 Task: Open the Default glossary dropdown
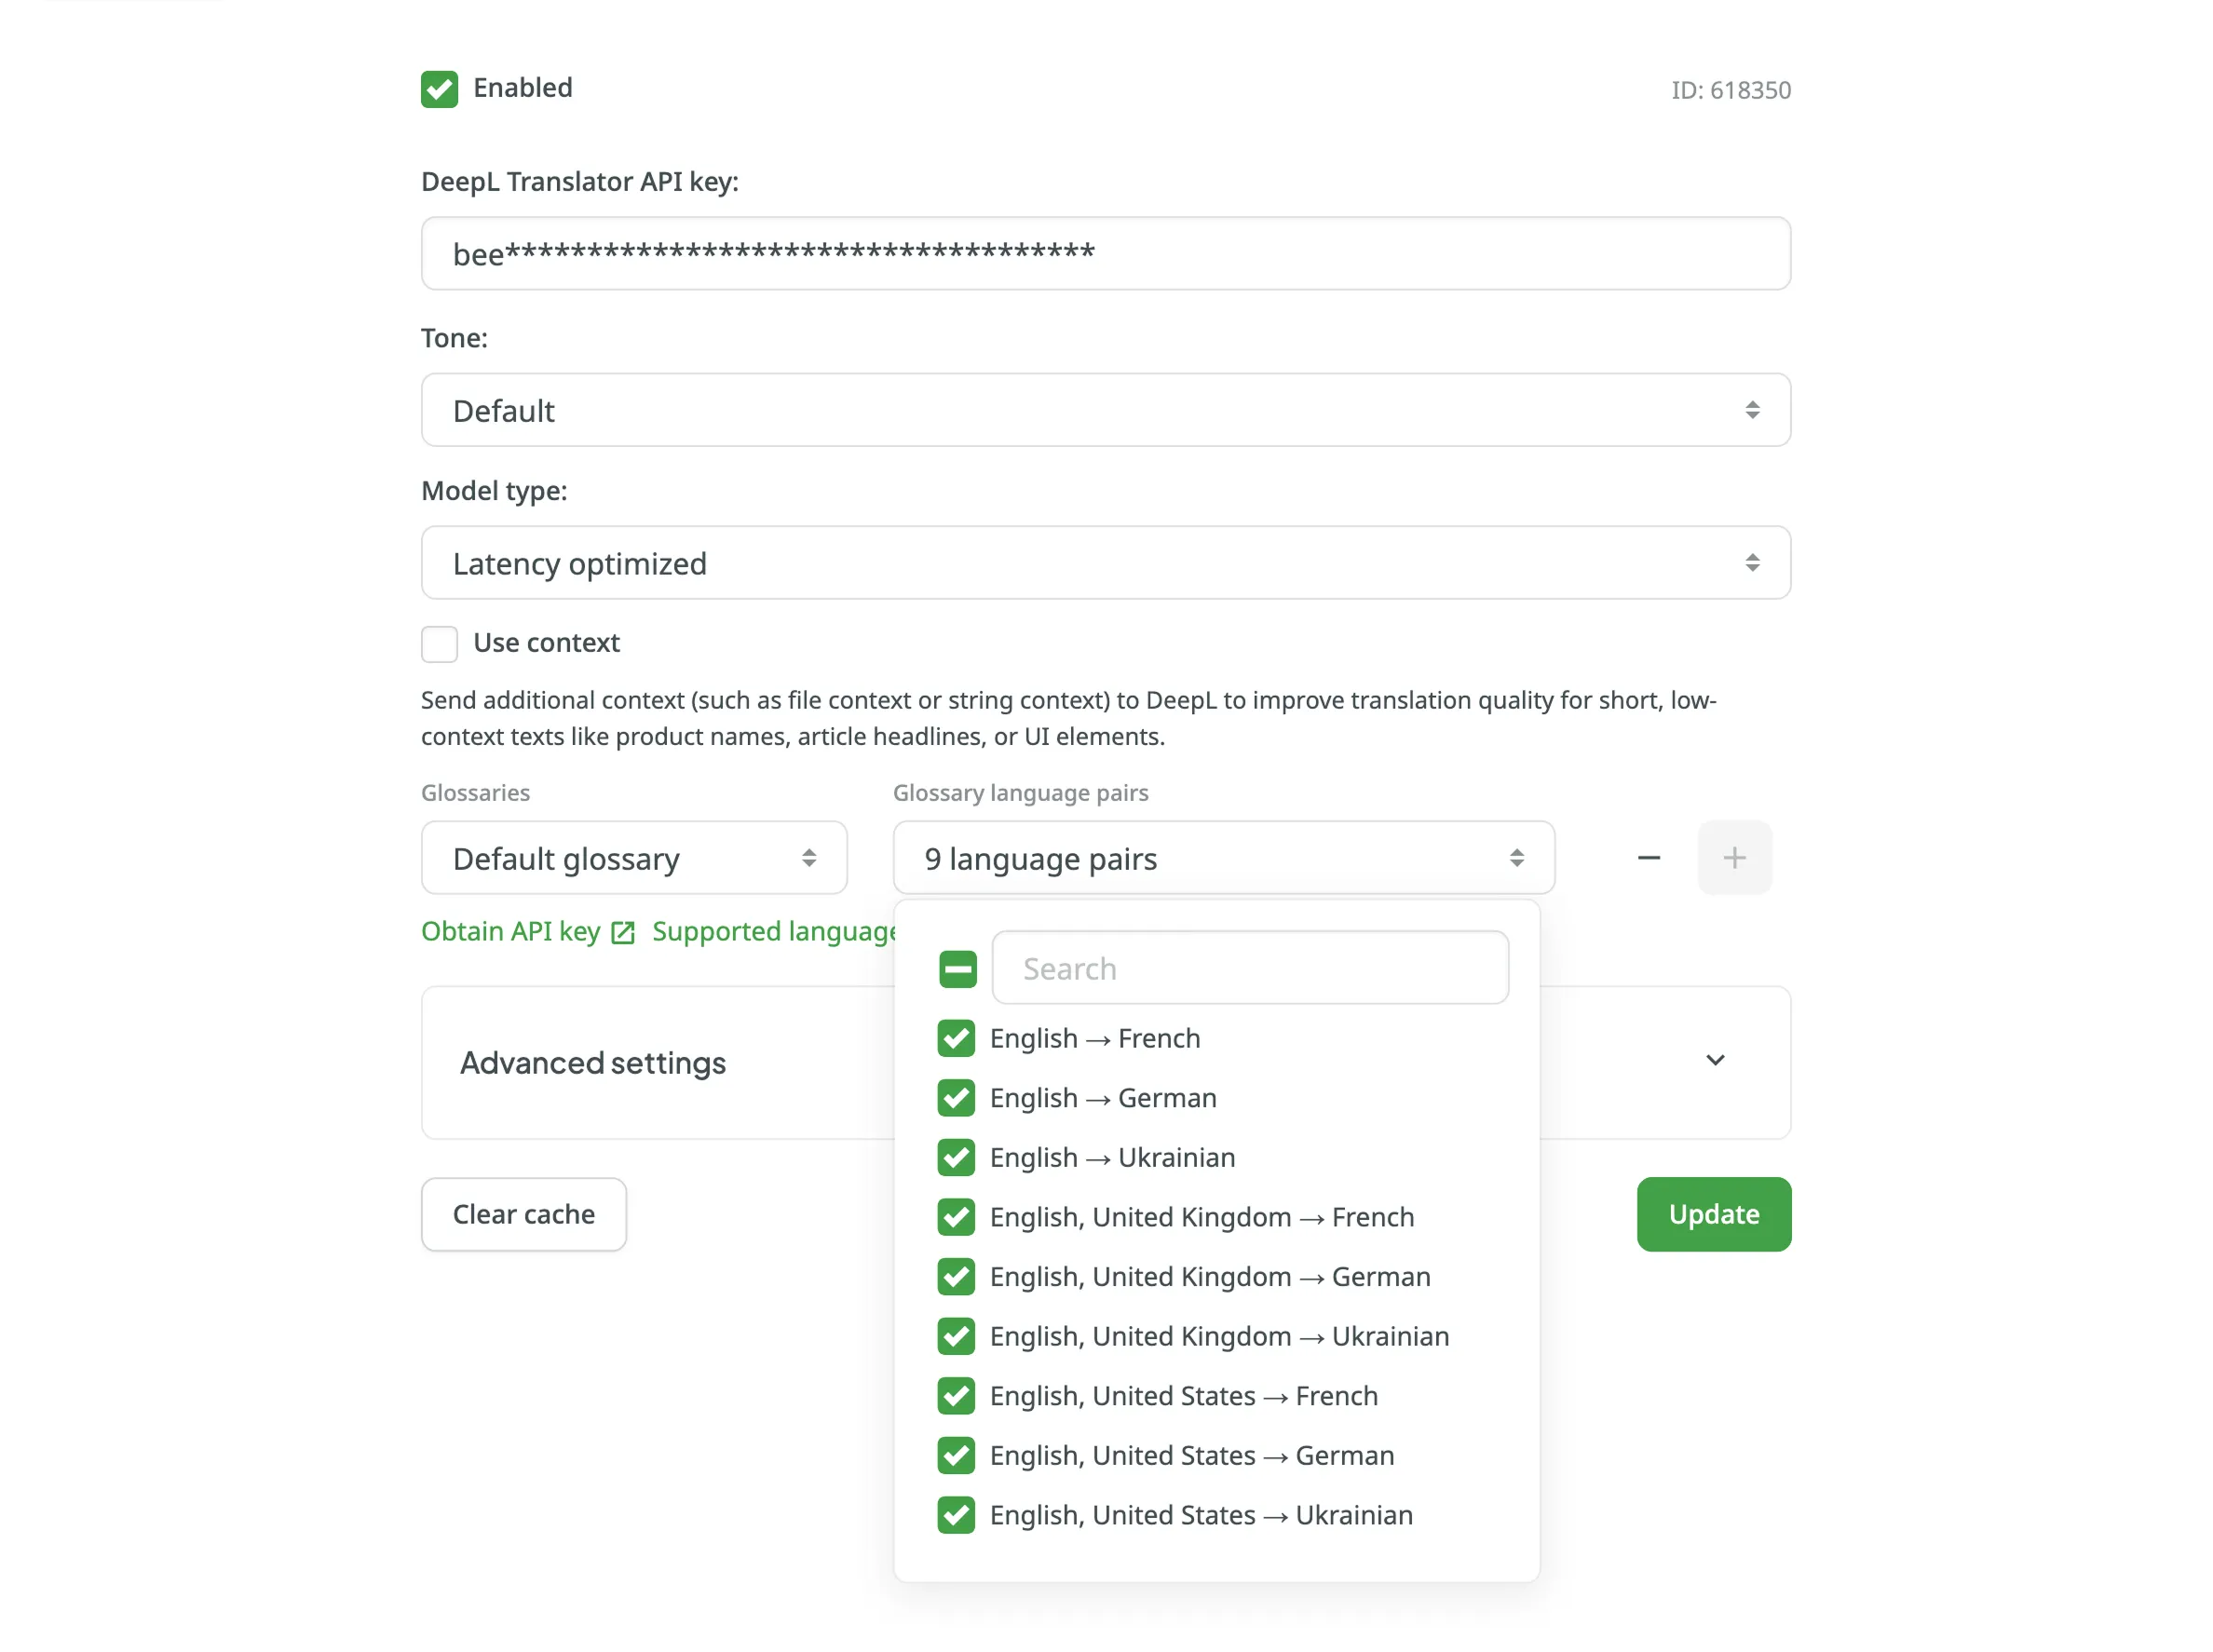(634, 859)
